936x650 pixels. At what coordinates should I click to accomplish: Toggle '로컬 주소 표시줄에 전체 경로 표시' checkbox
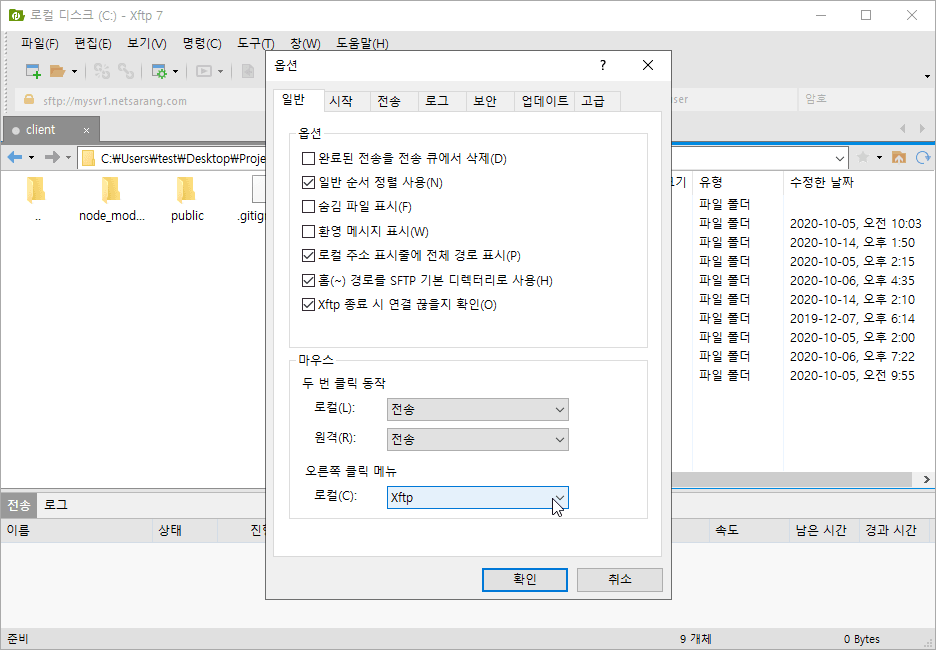coord(308,255)
